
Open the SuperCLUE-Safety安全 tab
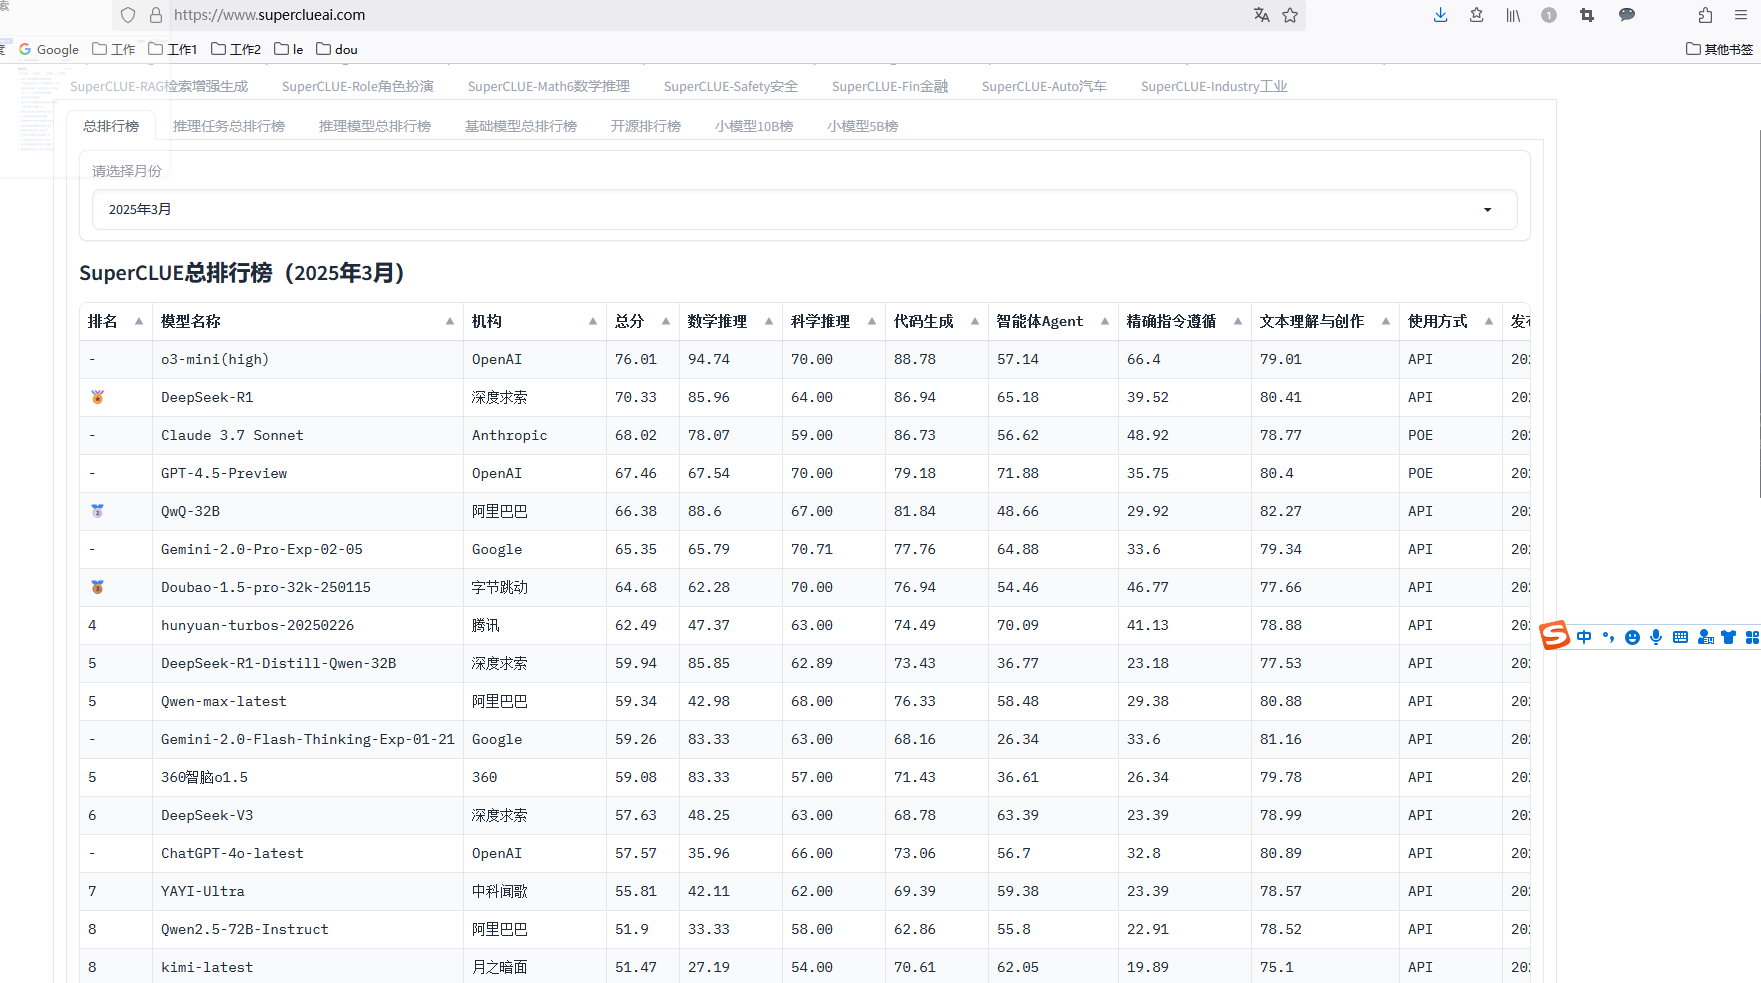tap(730, 87)
